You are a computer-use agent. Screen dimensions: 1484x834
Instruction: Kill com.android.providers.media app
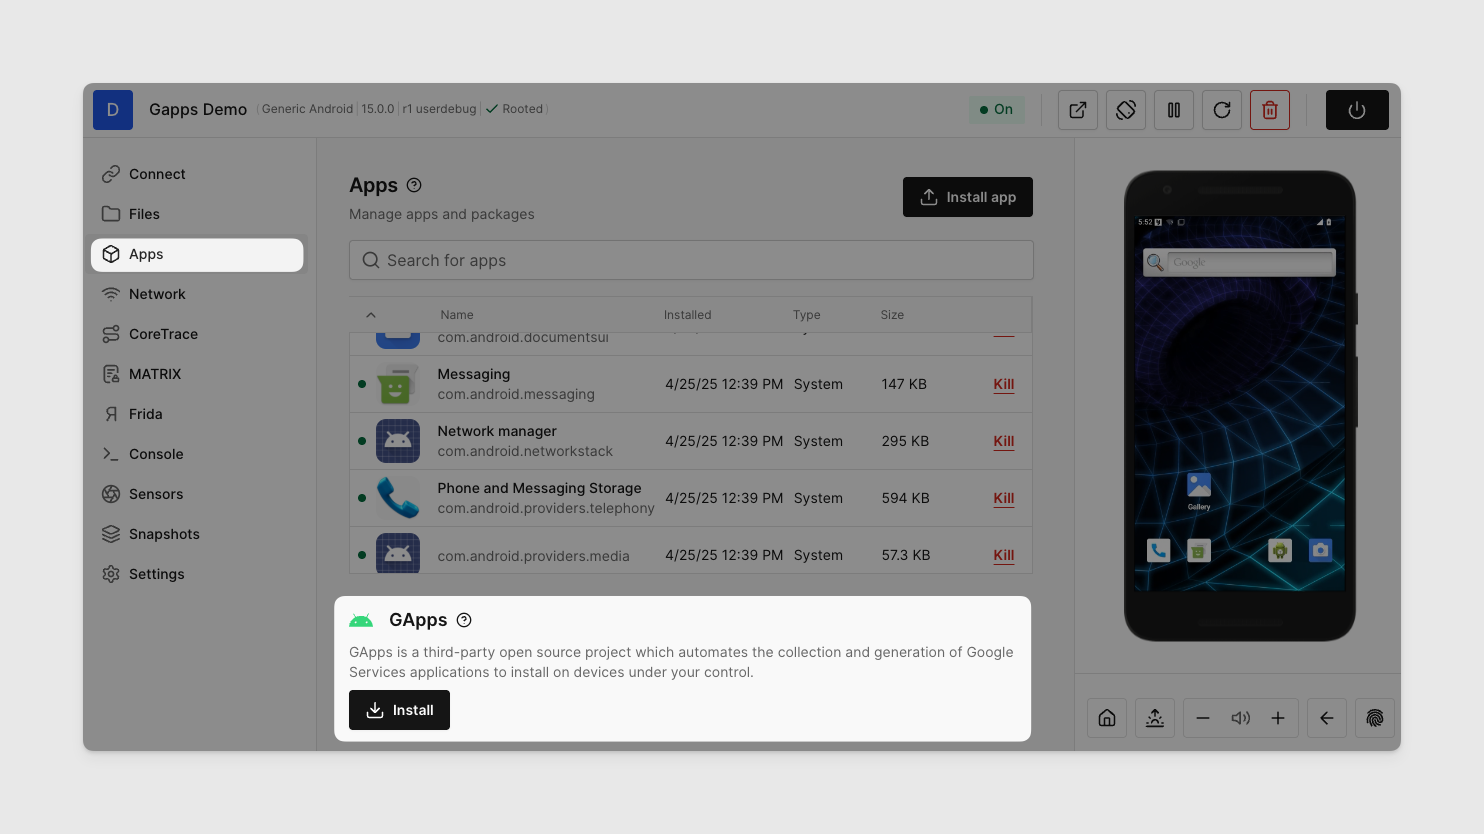[1004, 555]
